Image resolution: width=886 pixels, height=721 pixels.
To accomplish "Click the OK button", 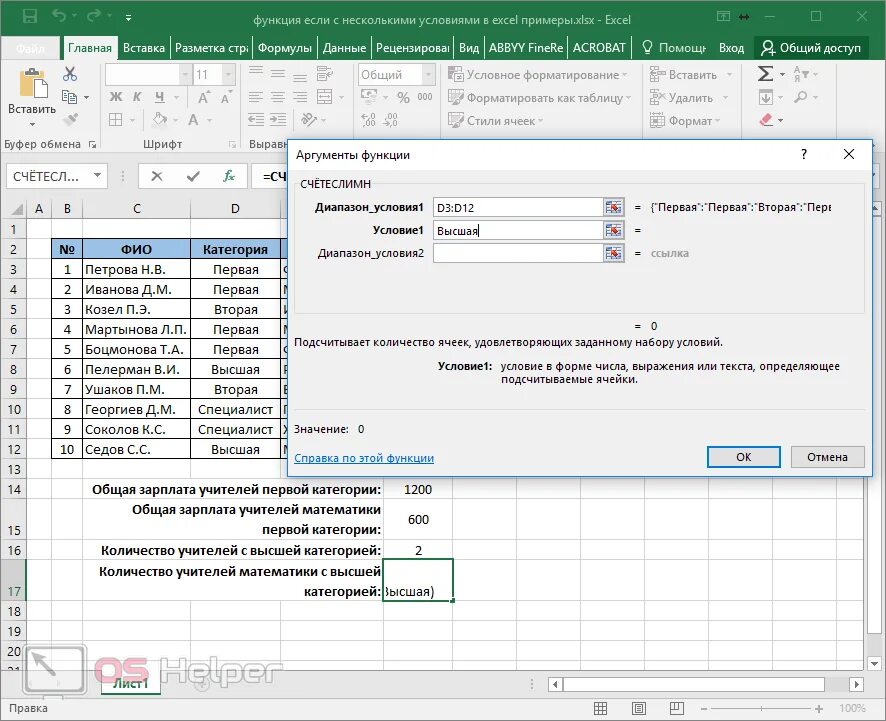I will [x=744, y=457].
